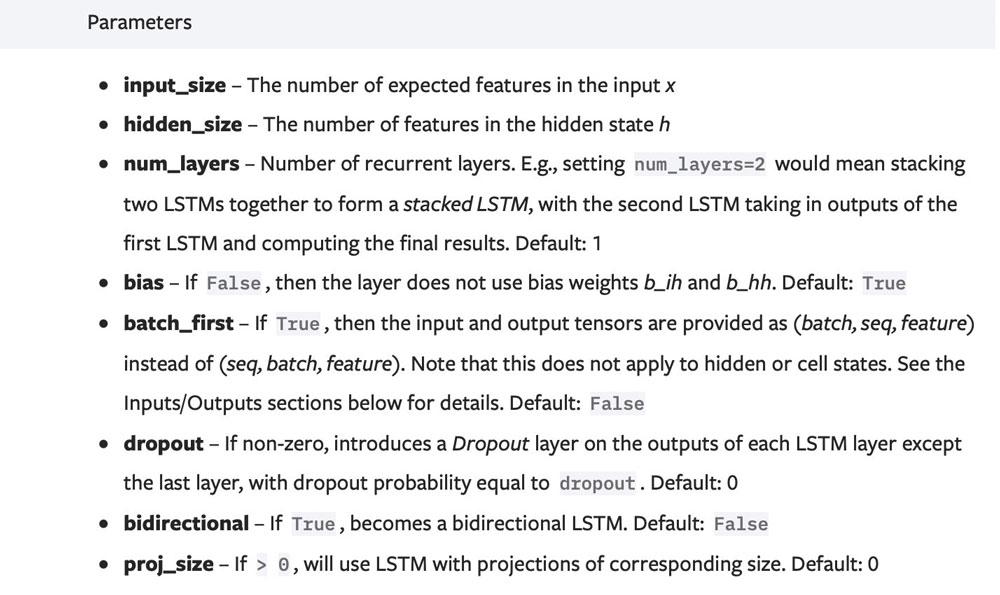Click the bold num_layers parameter name
The image size is (1000, 595).
coord(181,164)
